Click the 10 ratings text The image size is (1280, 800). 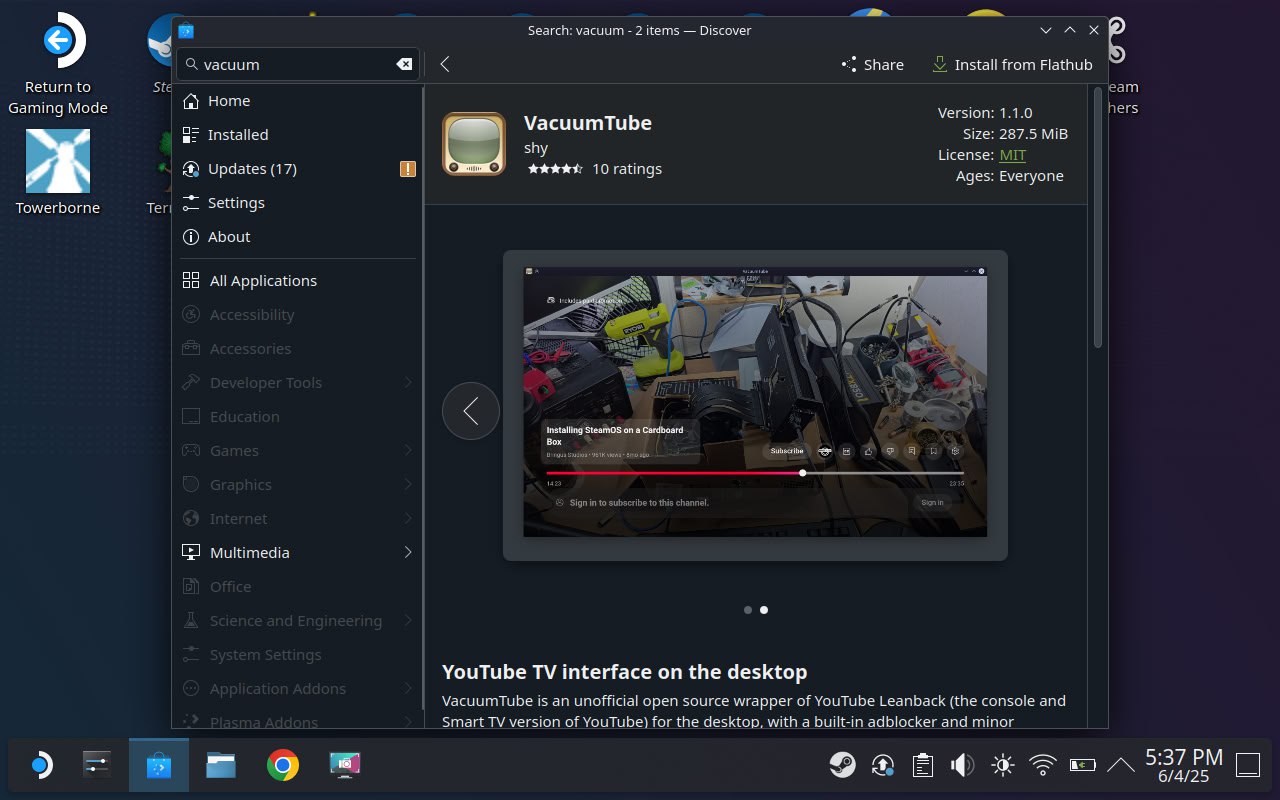click(x=627, y=169)
